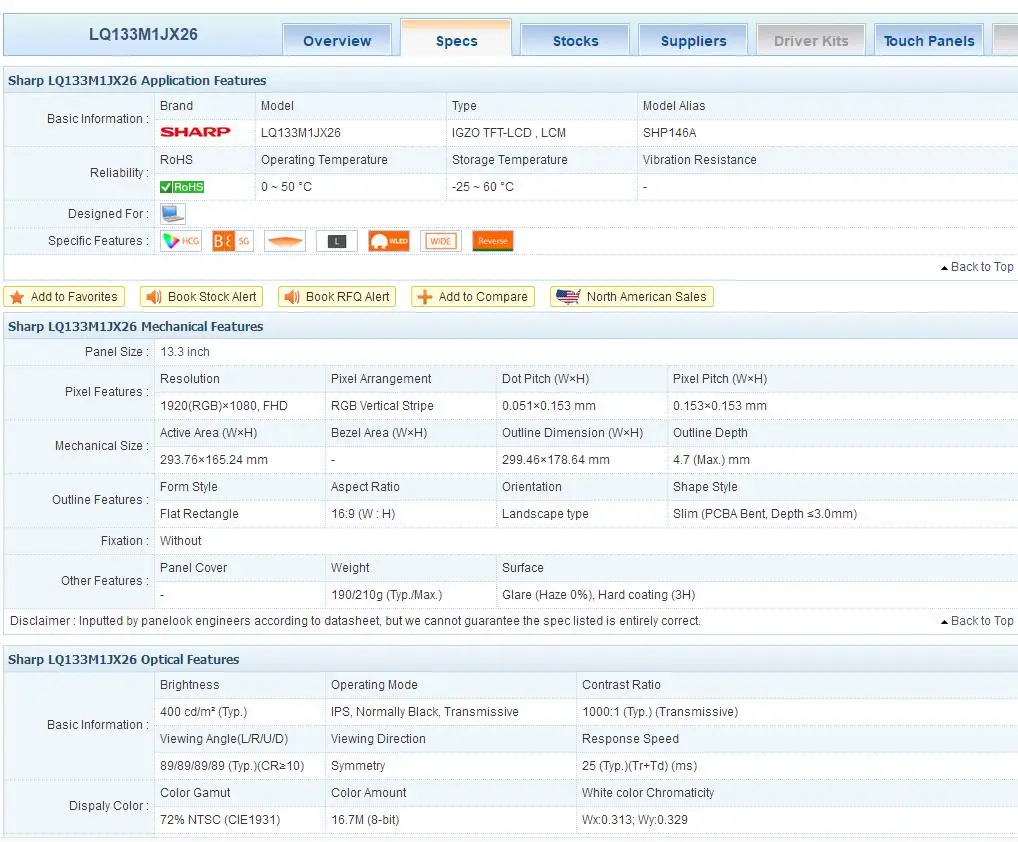Add this panel to Favorites
This screenshot has width=1018, height=842.
coord(64,297)
